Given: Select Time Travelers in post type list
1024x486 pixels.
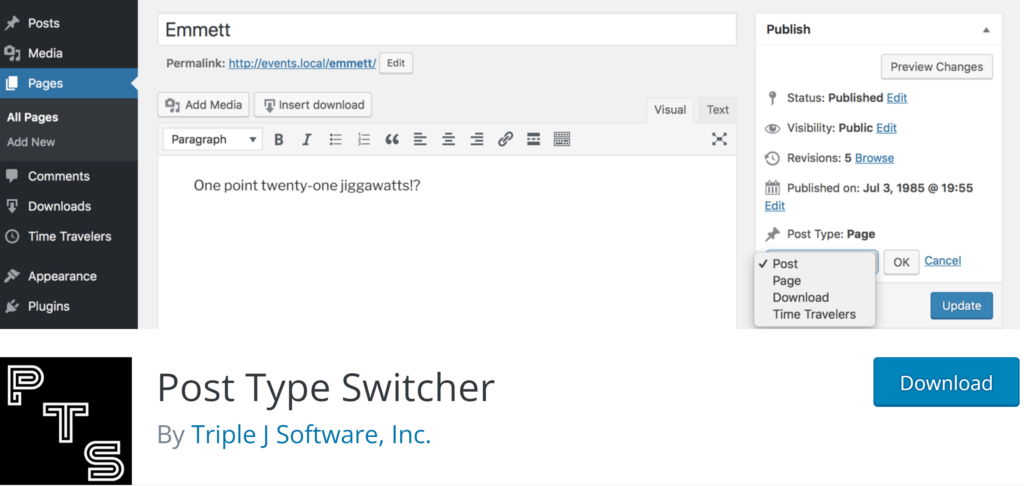Looking at the screenshot, I should pyautogui.click(x=815, y=314).
